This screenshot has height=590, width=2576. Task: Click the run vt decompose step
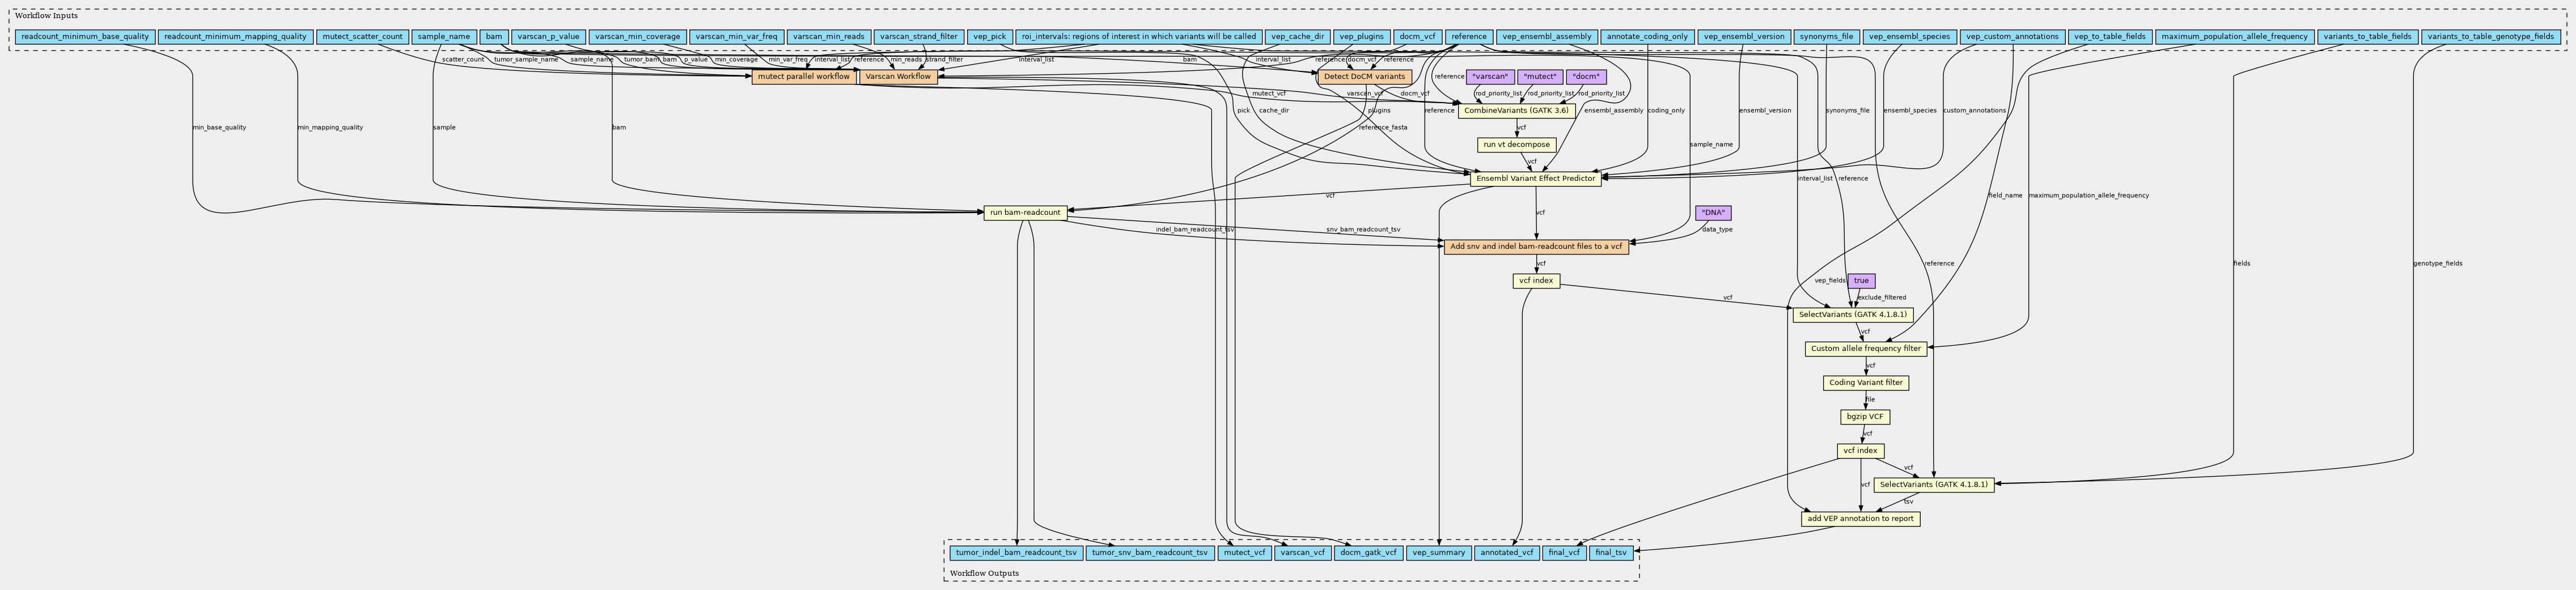click(x=1516, y=145)
